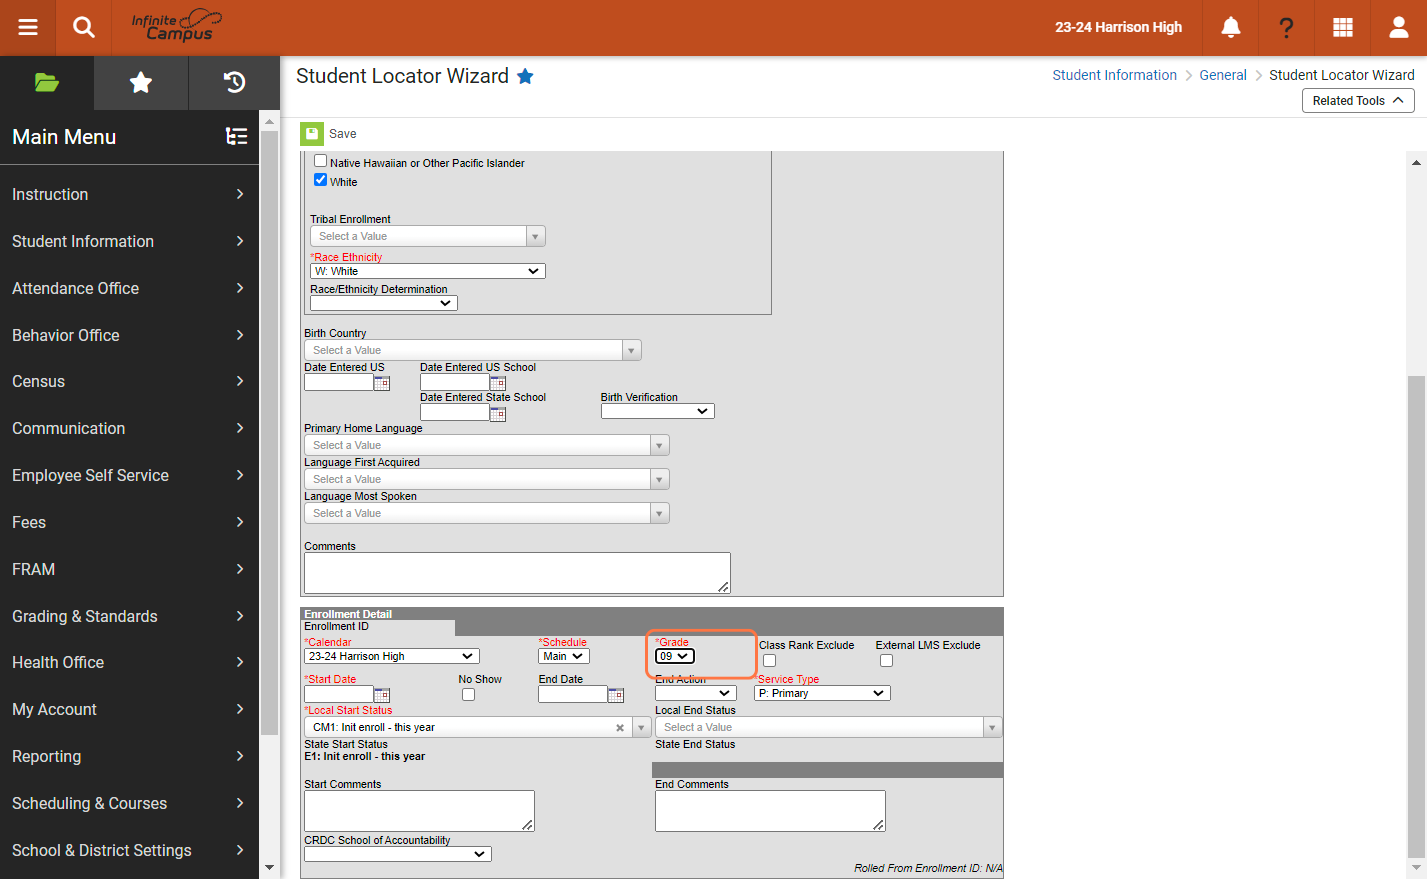
Task: Click the Infinite Campus logo
Action: click(176, 26)
